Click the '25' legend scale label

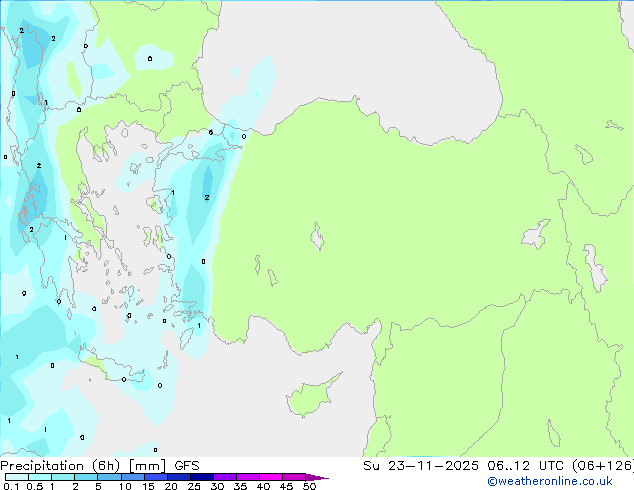(x=194, y=486)
